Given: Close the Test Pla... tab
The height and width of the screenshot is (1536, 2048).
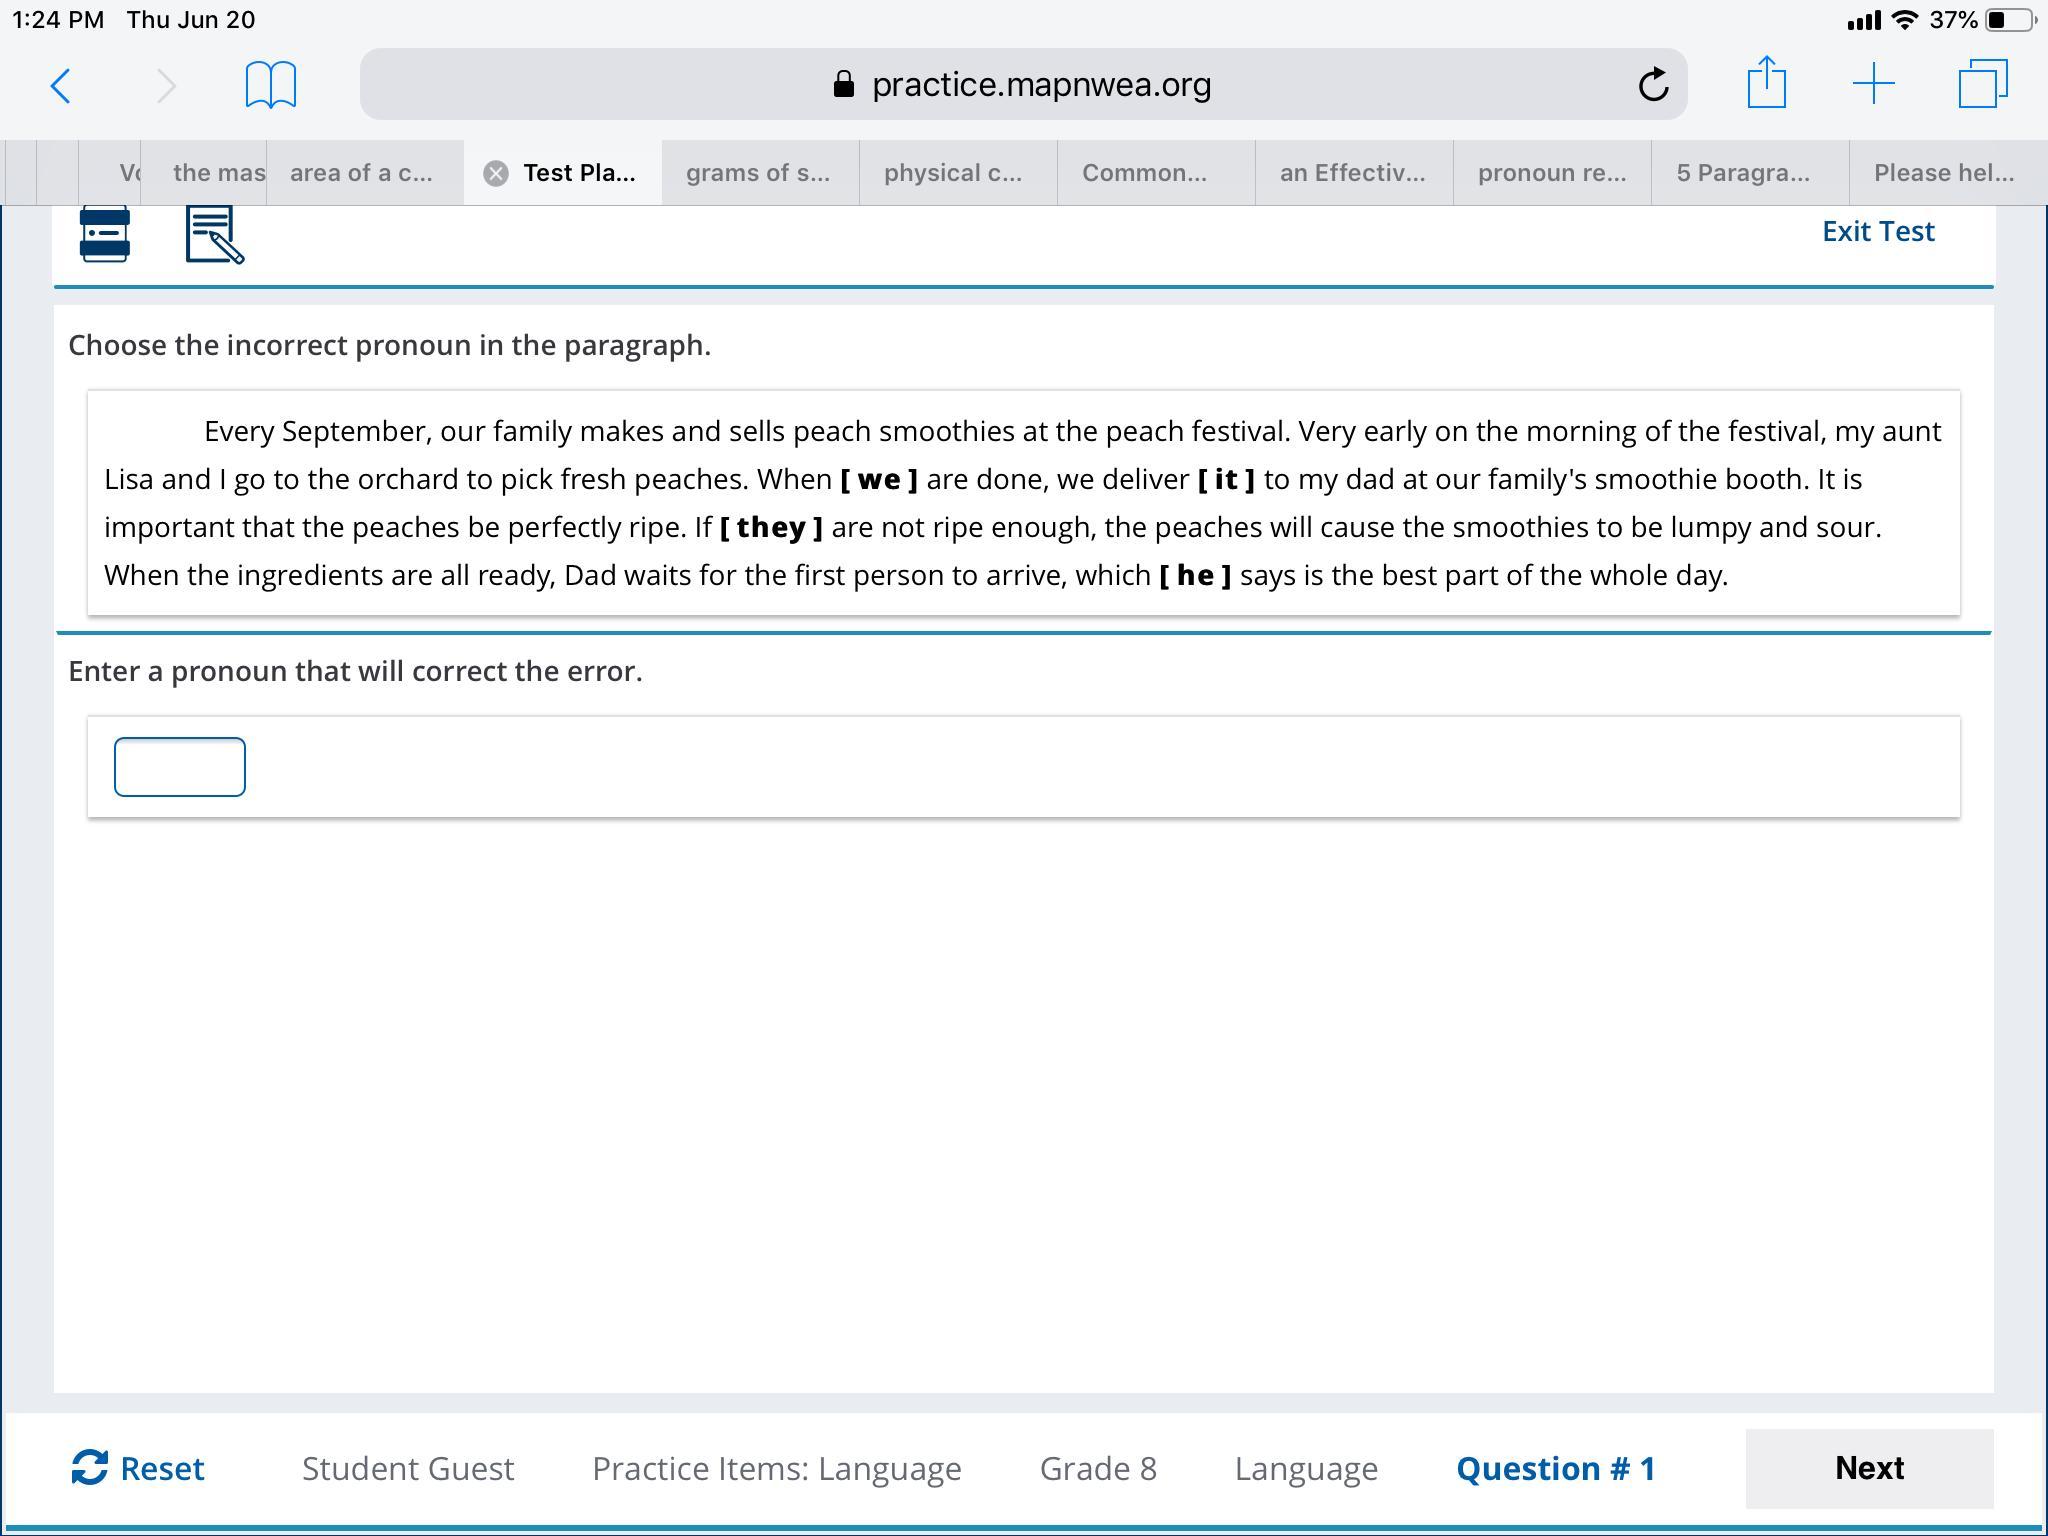Looking at the screenshot, I should pos(495,174).
